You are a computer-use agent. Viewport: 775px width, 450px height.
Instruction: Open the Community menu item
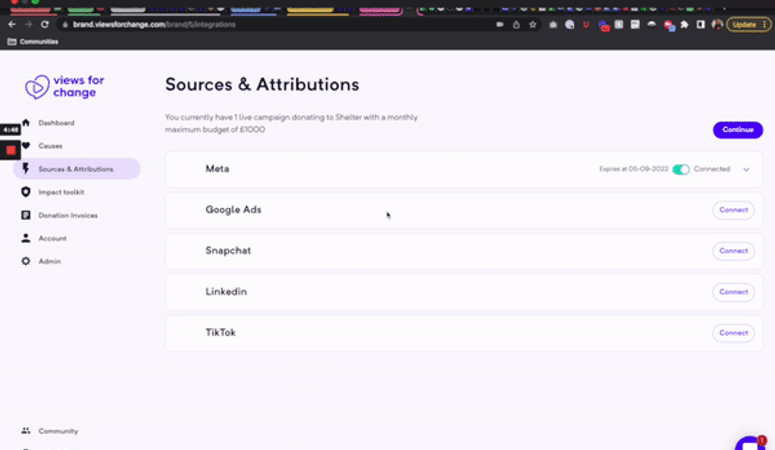58,431
